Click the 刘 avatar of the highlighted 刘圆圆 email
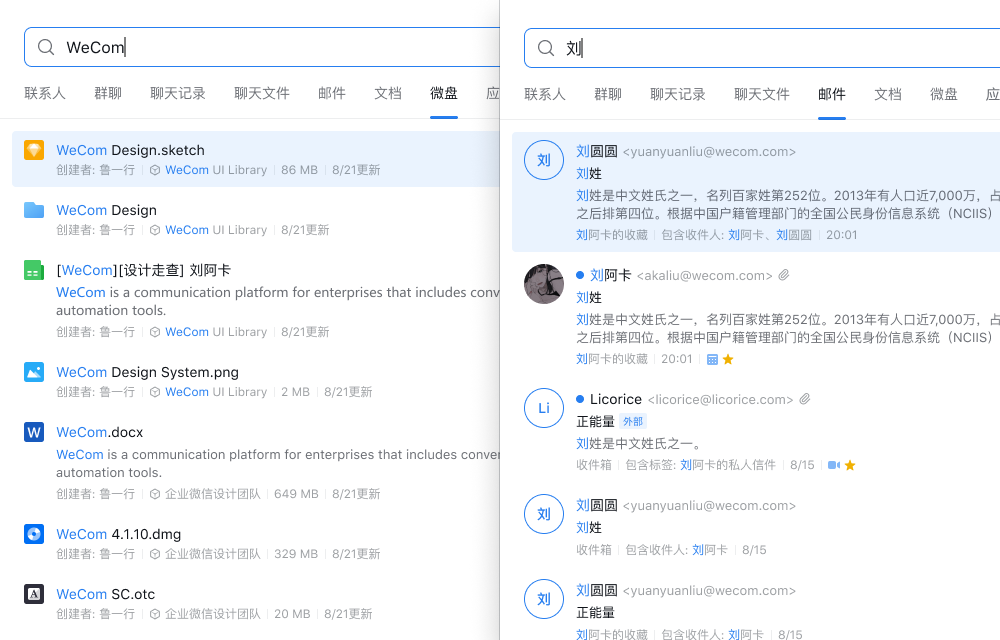This screenshot has width=1000, height=640. (544, 159)
